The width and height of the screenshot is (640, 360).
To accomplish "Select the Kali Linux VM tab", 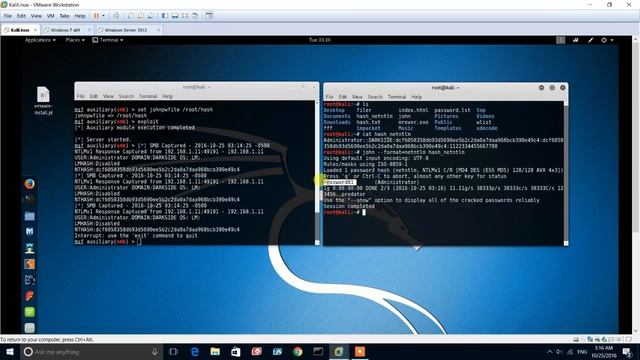I will point(20,30).
